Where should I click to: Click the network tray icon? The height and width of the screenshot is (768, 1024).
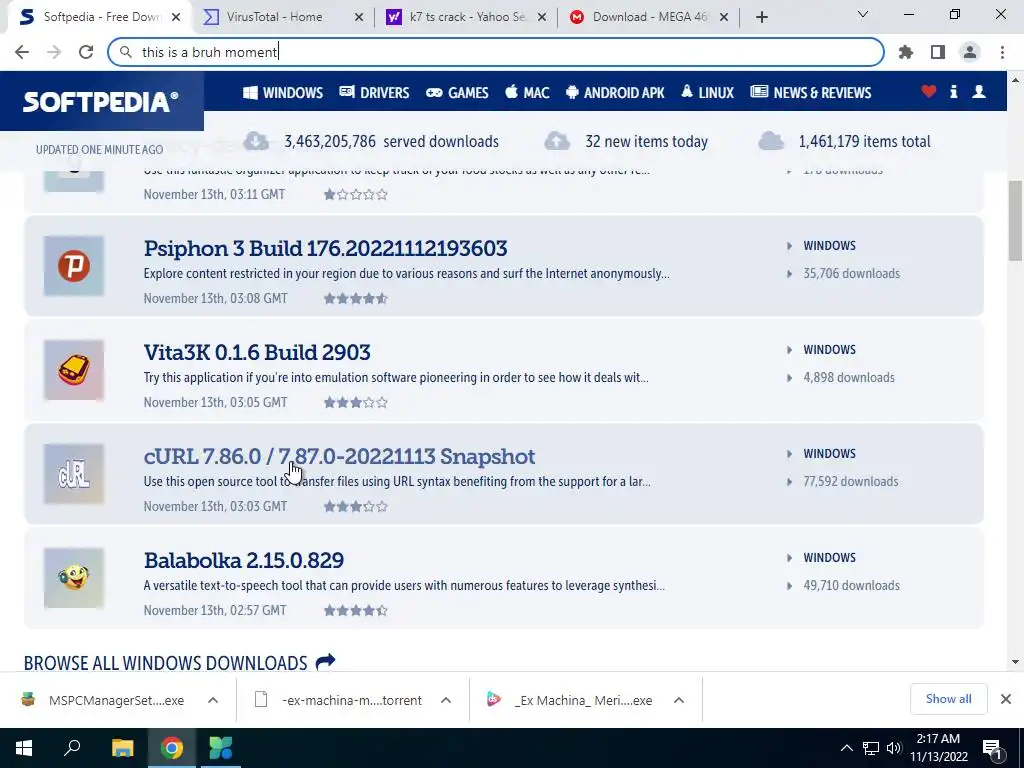871,748
